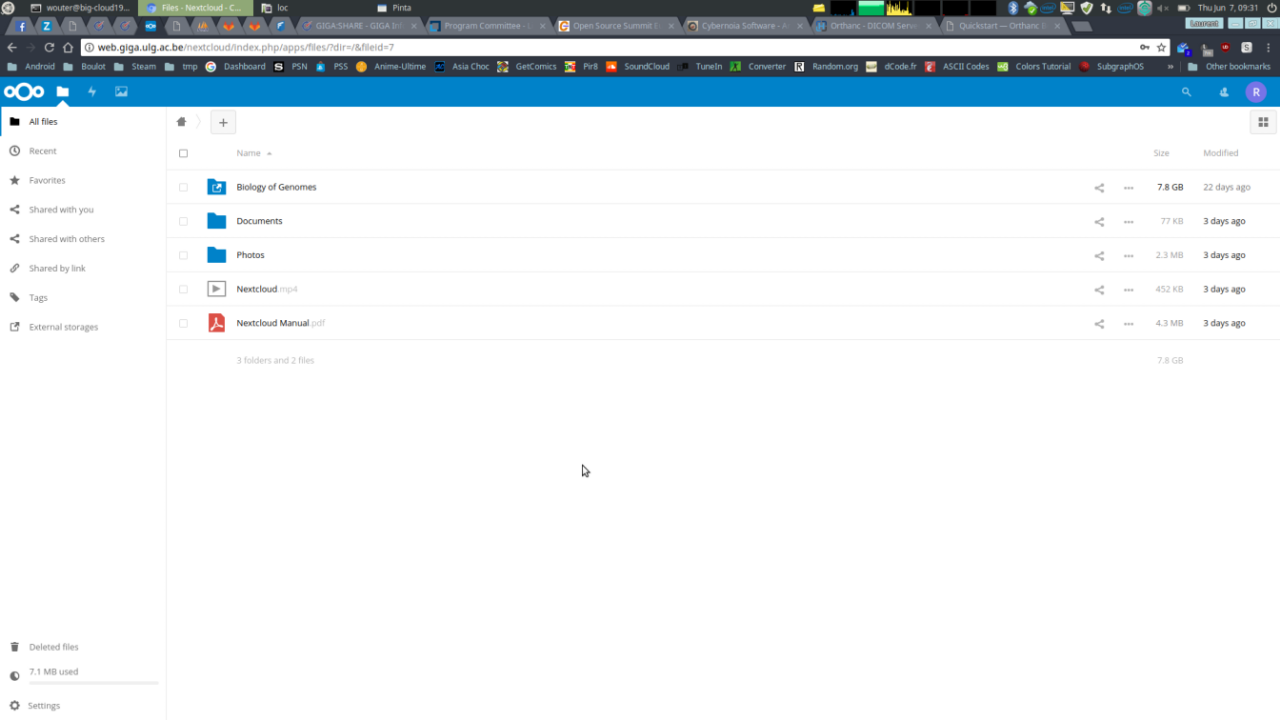Image resolution: width=1280 pixels, height=720 pixels.
Task: Click the search magnifier icon in the header
Action: click(1187, 92)
